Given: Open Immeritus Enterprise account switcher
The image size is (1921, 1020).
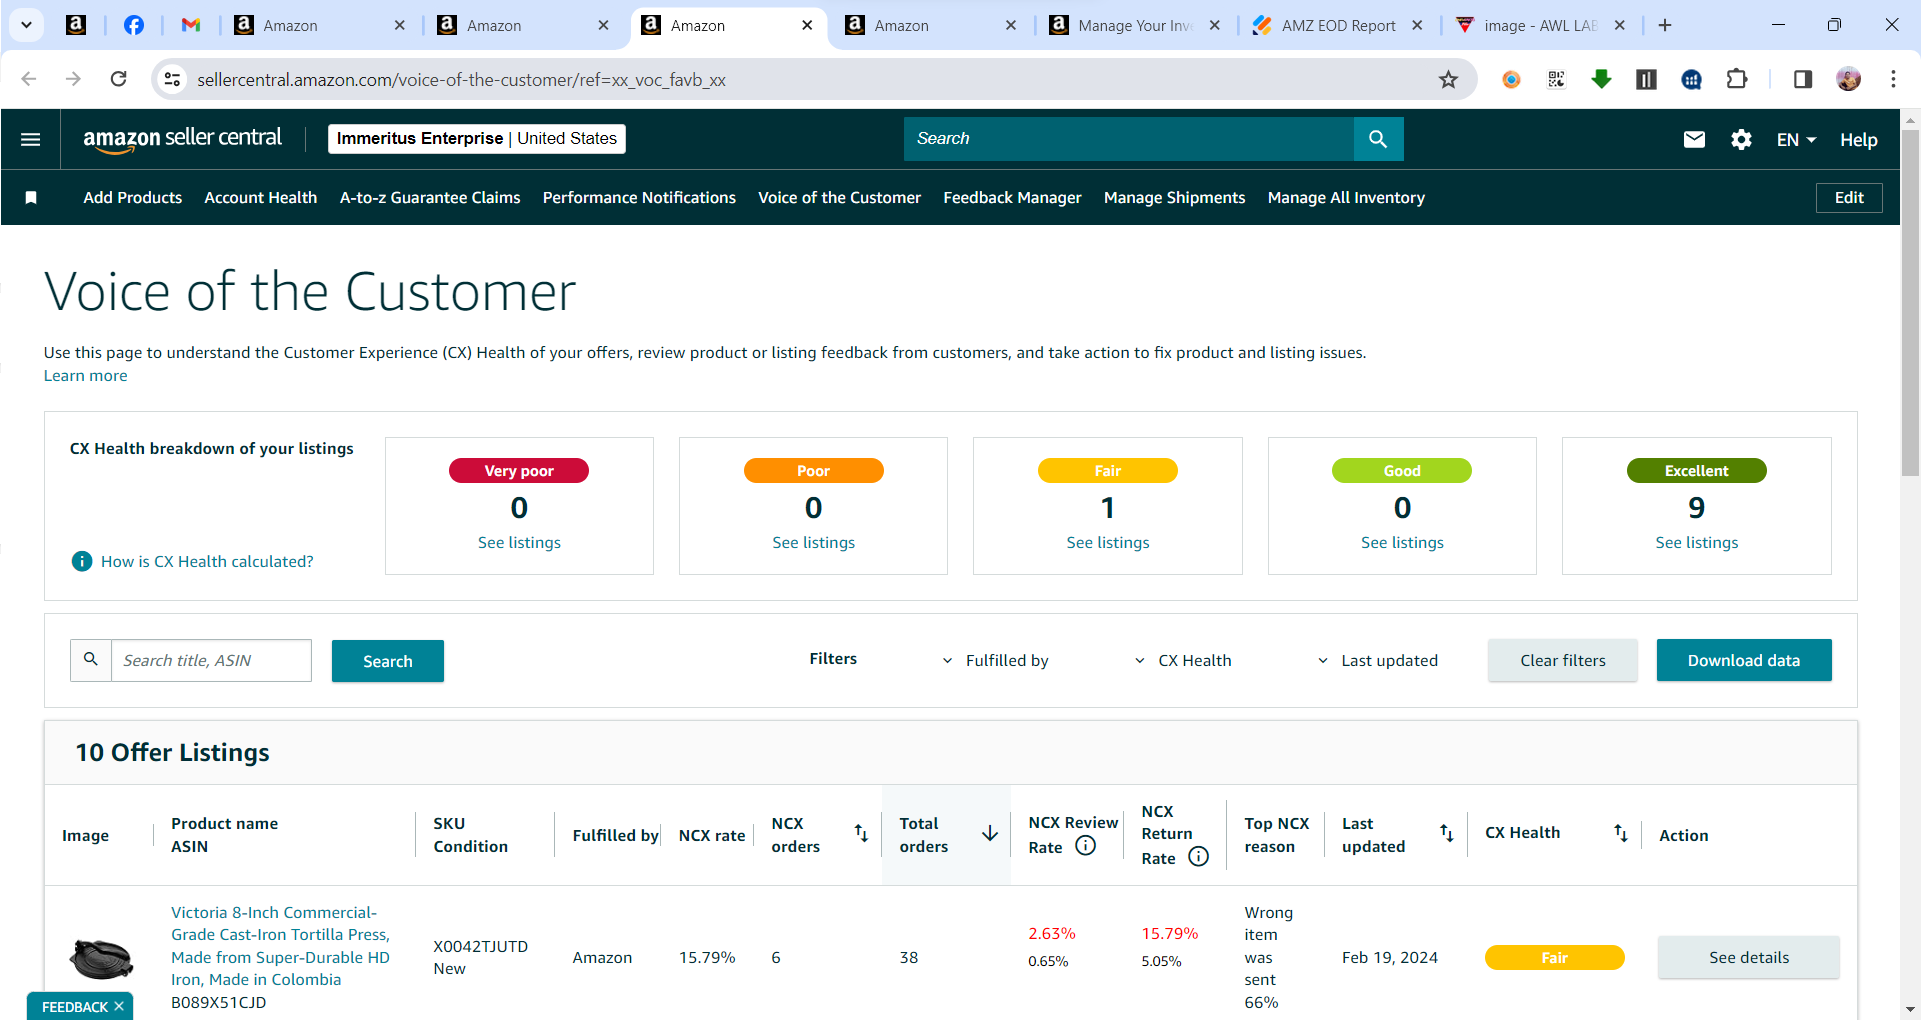Looking at the screenshot, I should click(x=477, y=139).
